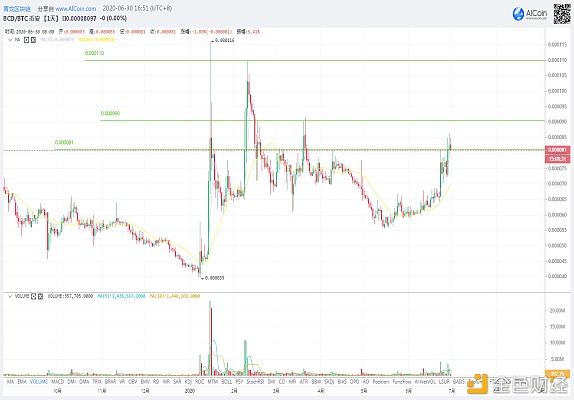
Task: Select the SAR indicator tab
Action: [177, 382]
